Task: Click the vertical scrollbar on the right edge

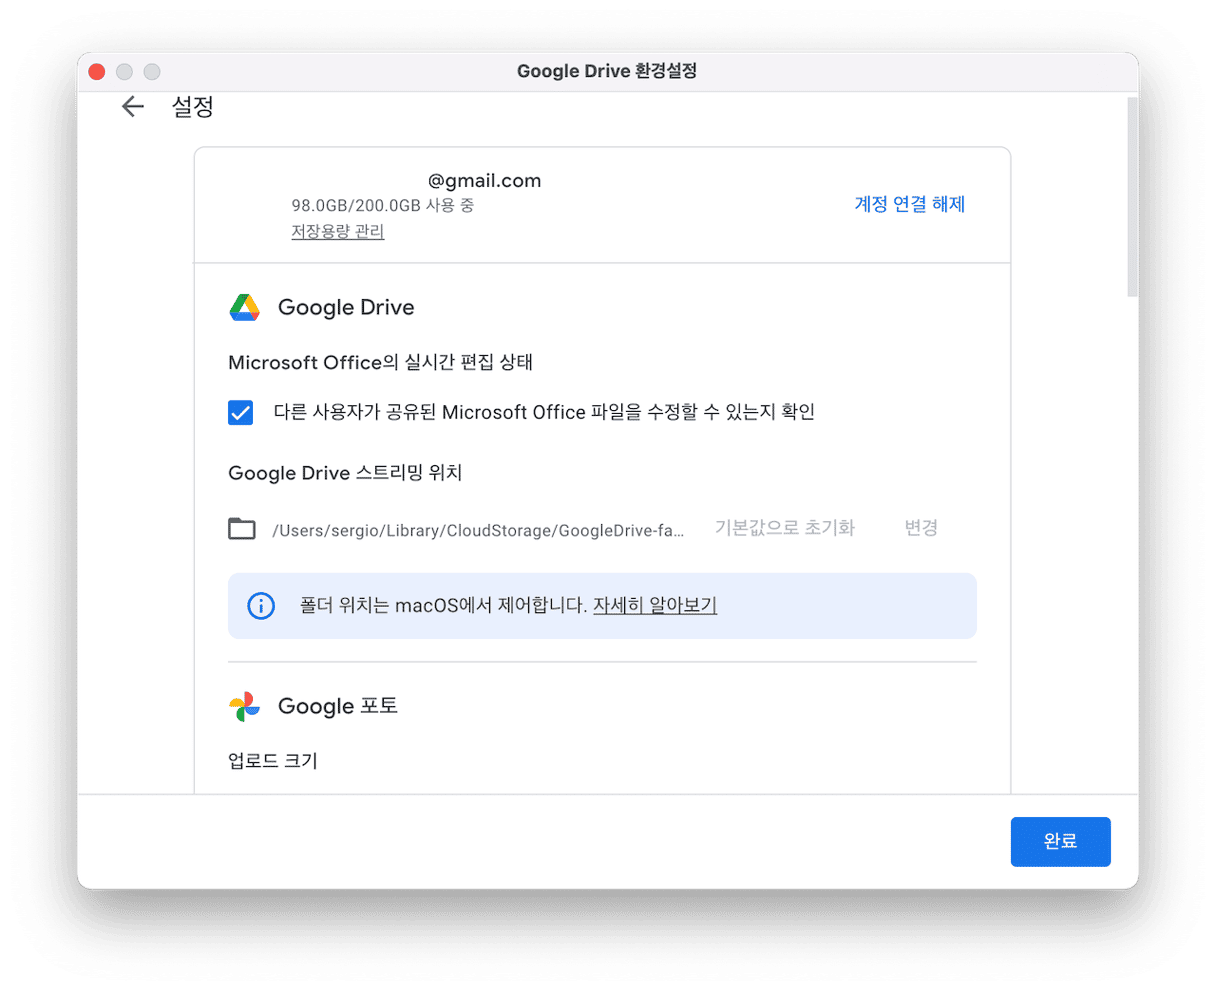Action: point(1132,198)
